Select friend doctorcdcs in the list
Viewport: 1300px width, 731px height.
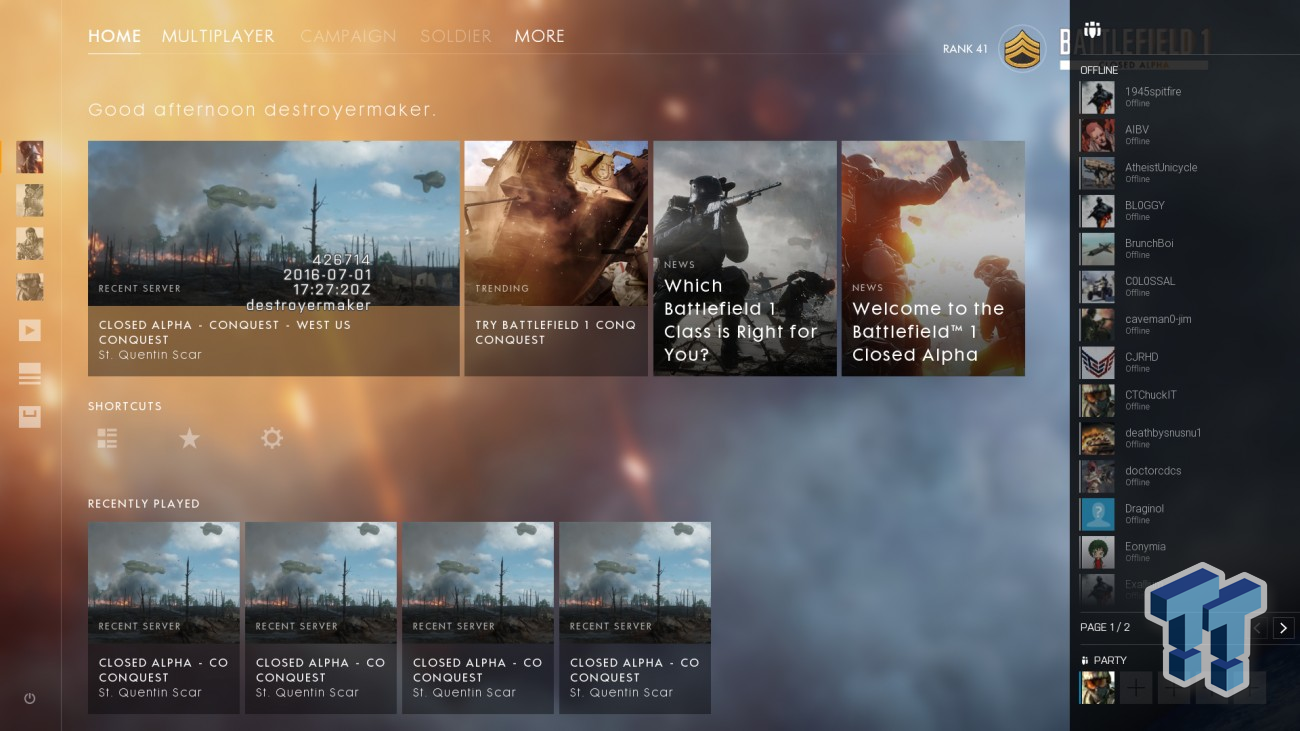click(1186, 477)
